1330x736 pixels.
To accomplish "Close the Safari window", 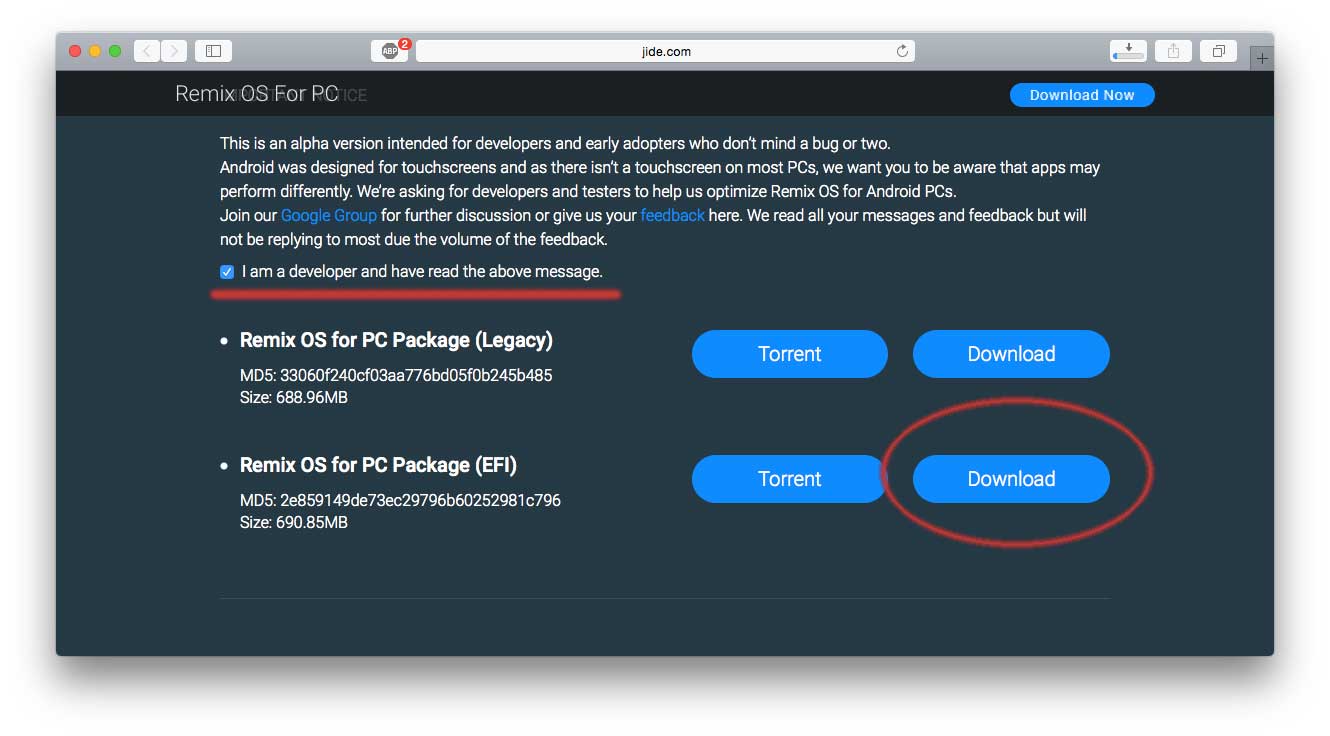I will [x=75, y=51].
